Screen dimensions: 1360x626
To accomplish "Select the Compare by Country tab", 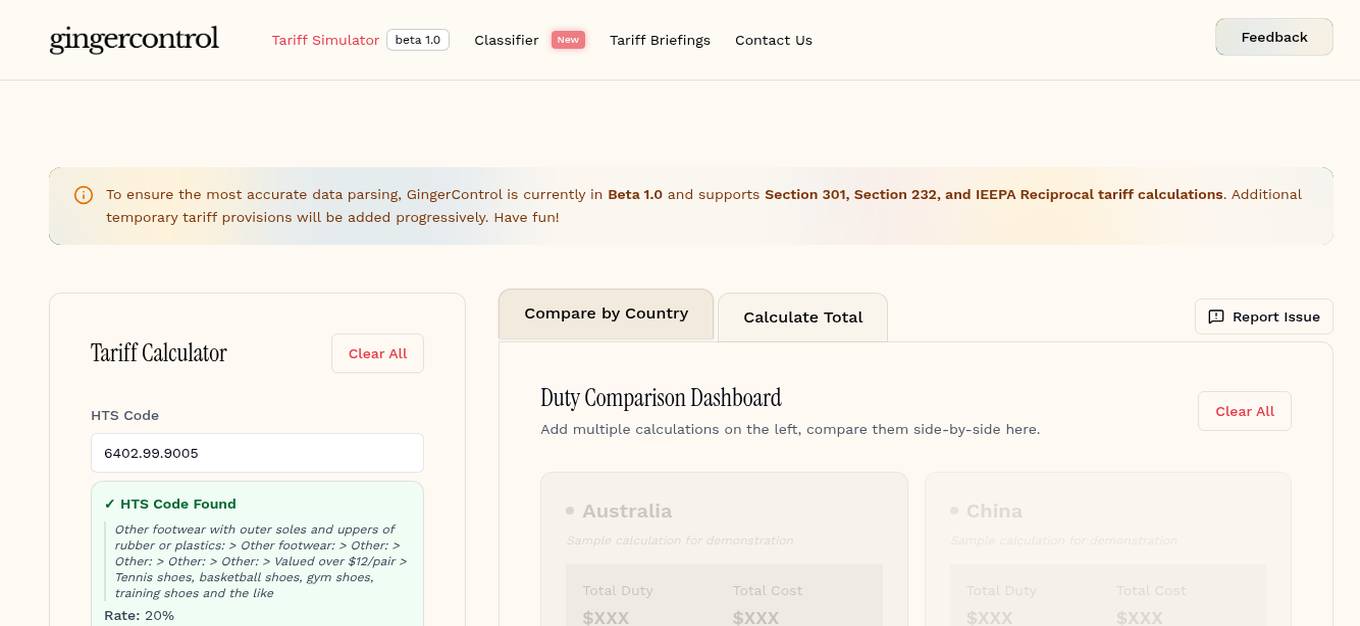I will point(605,313).
